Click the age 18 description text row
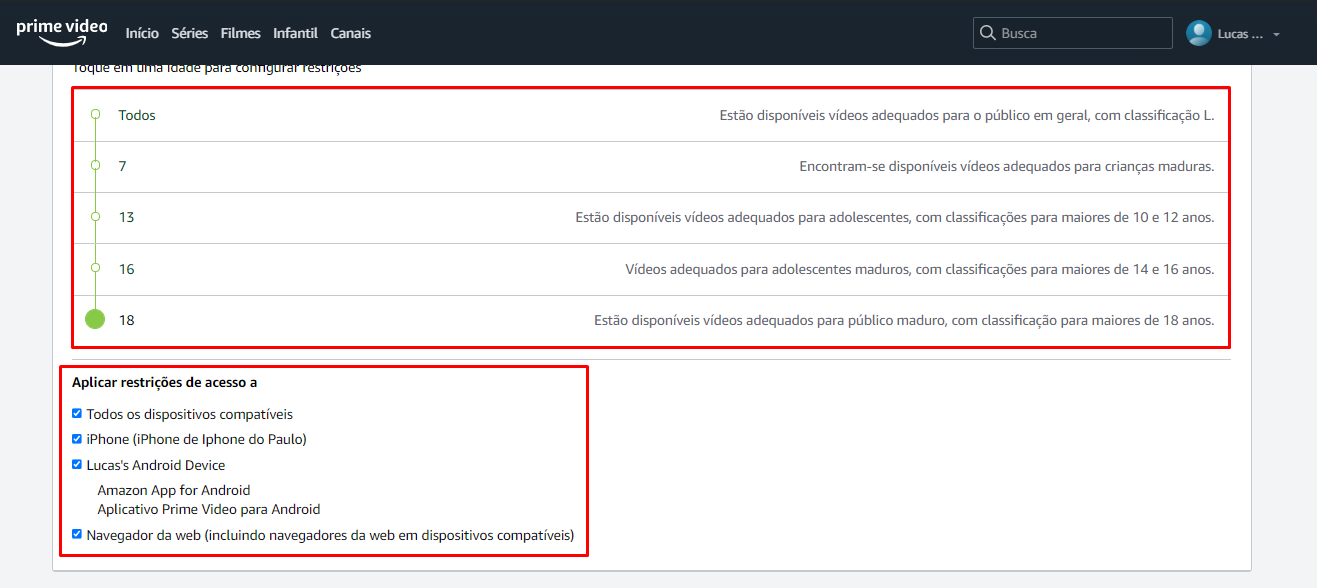Screen dimensions: 1317x588 (903, 321)
